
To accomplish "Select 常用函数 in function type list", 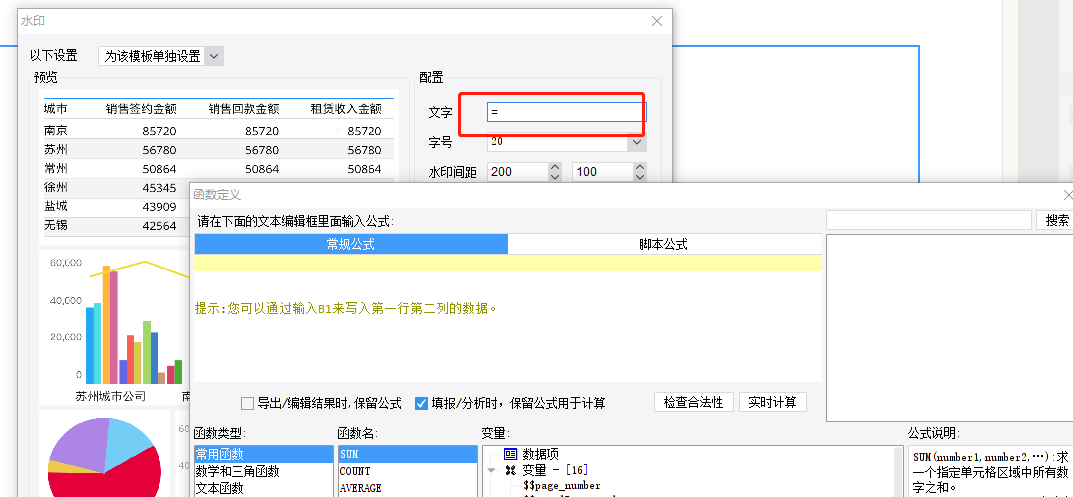I will [264, 455].
